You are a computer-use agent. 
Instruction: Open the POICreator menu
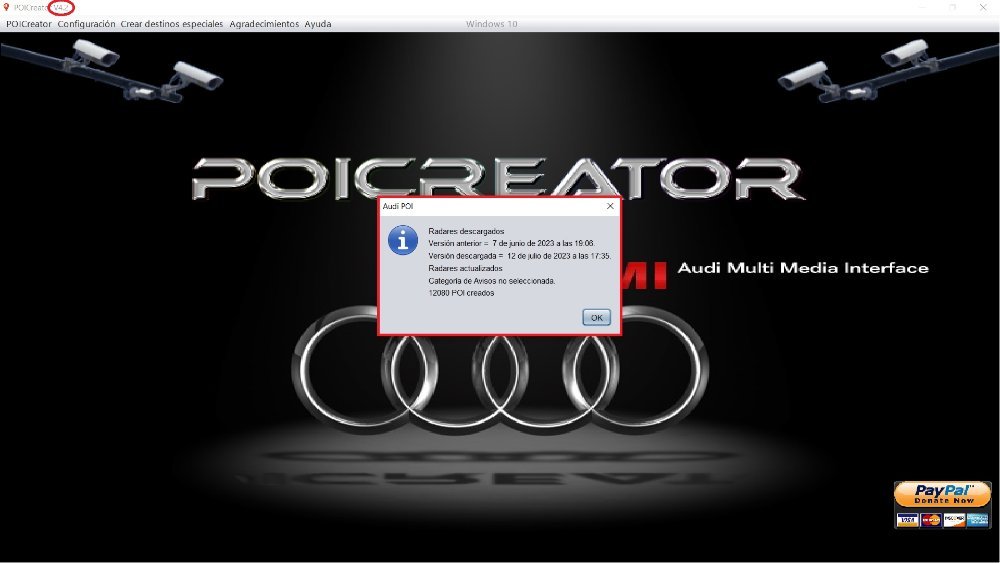click(29, 24)
